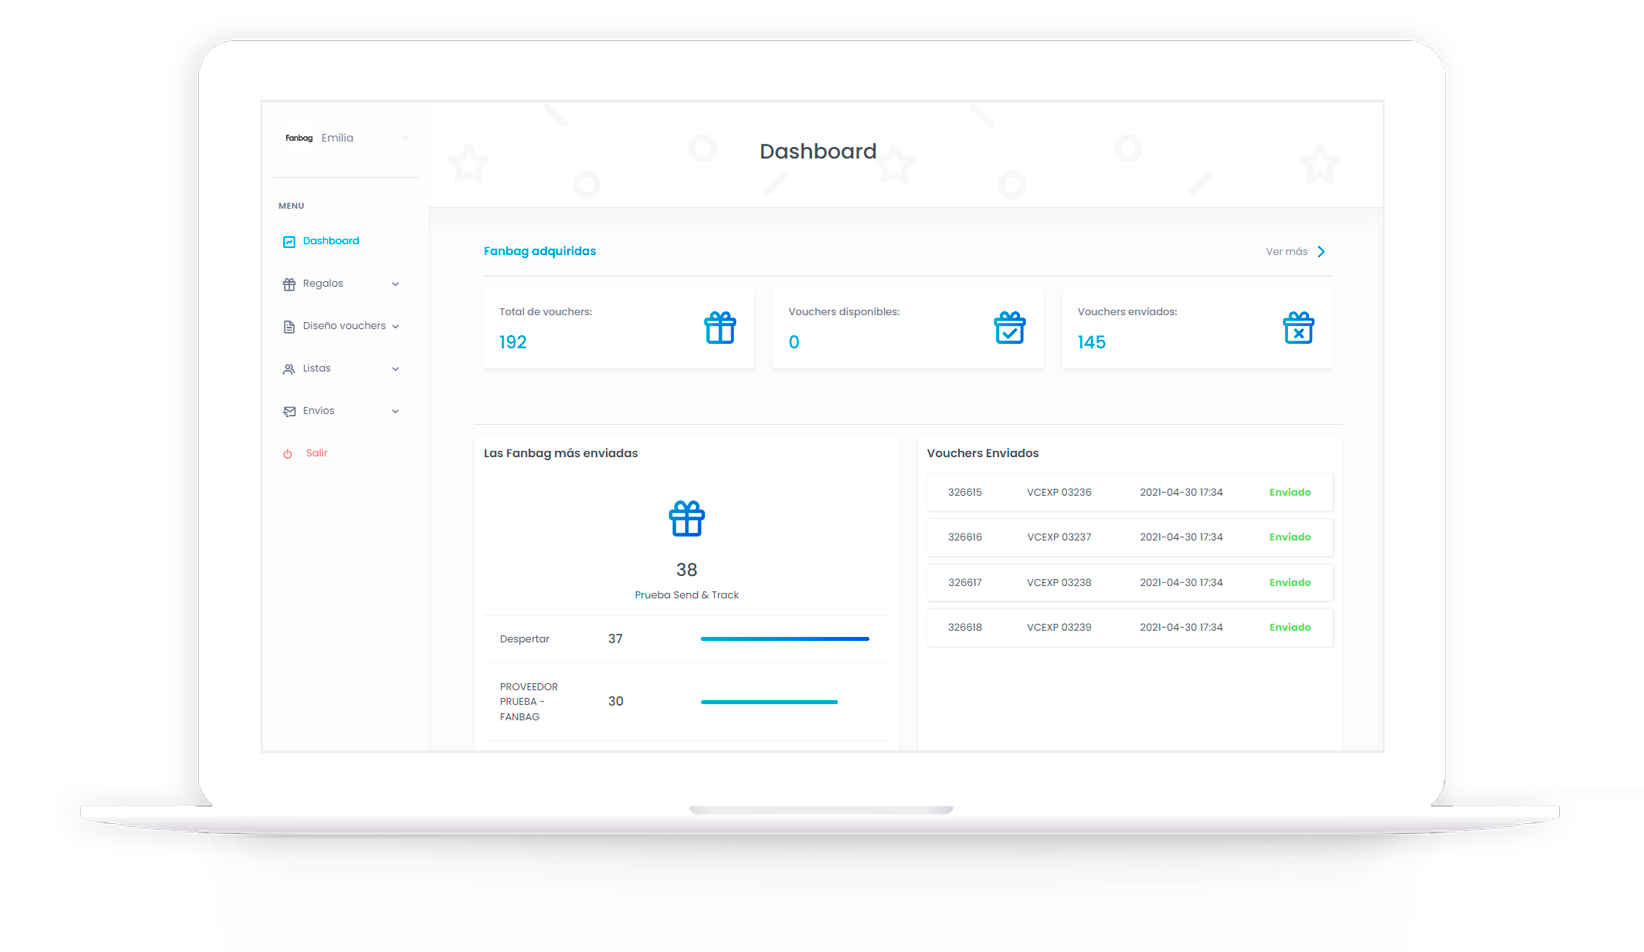Click code VCEXP 03237

pos(1059,537)
